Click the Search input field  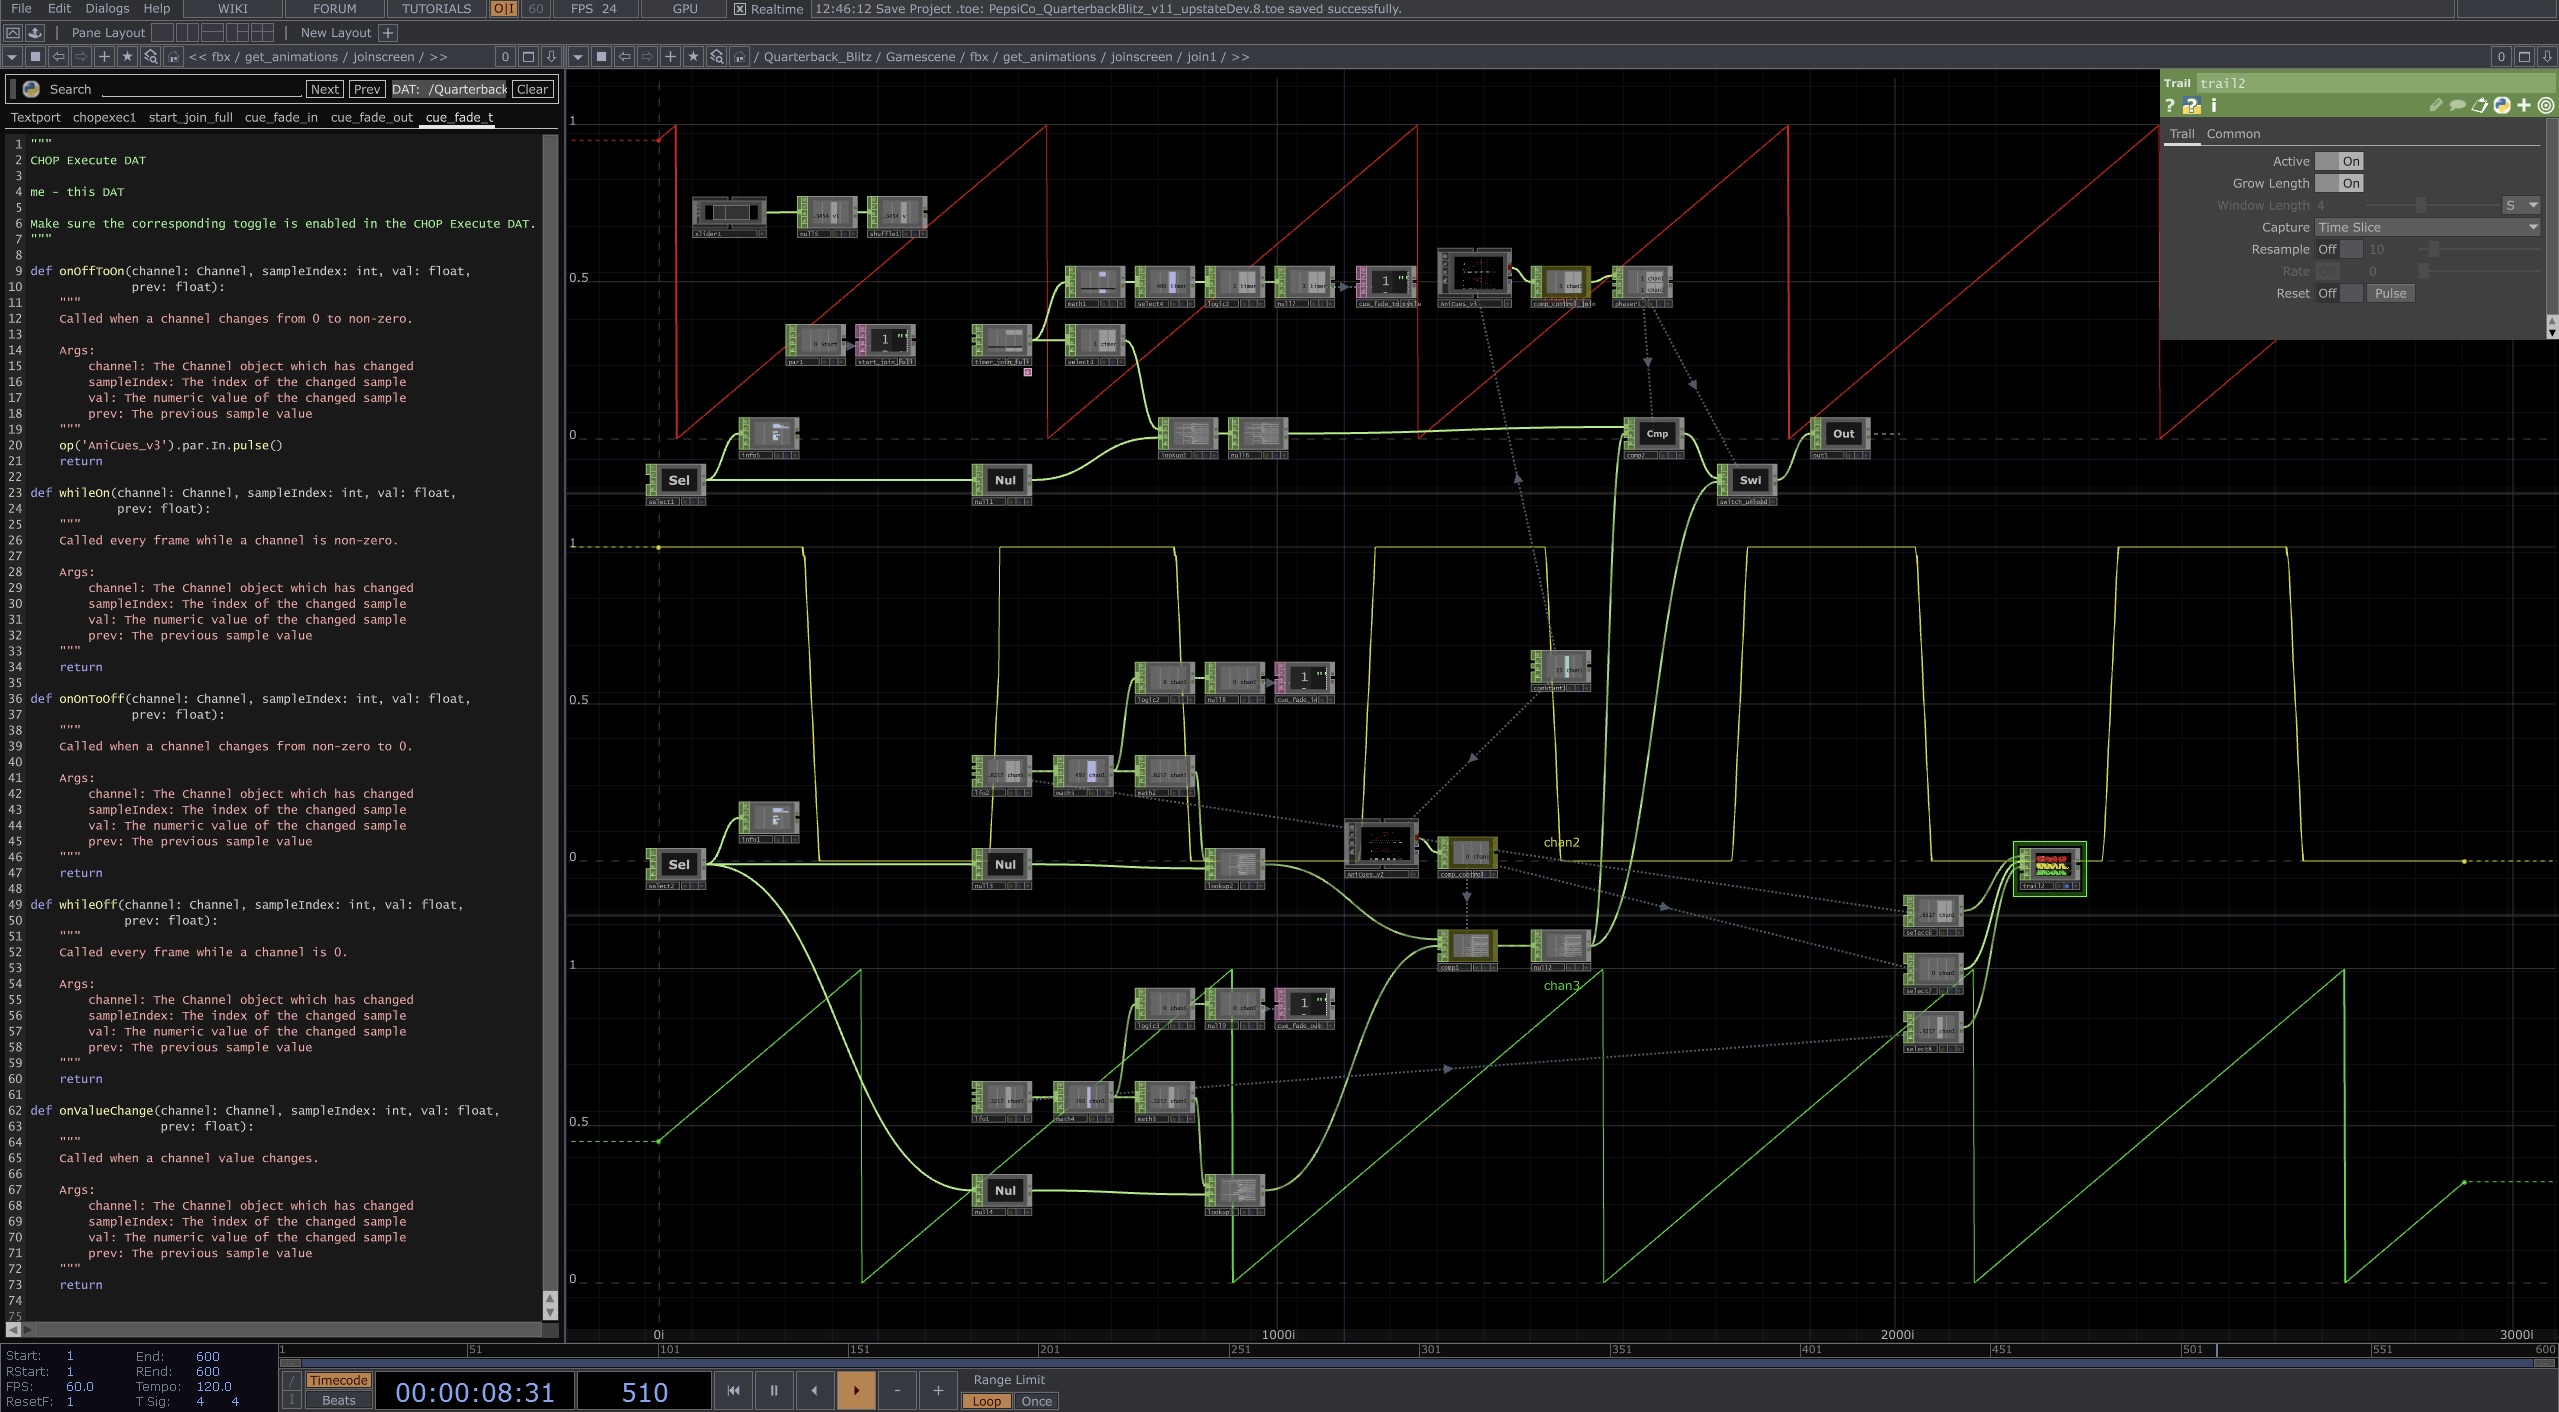(x=201, y=89)
